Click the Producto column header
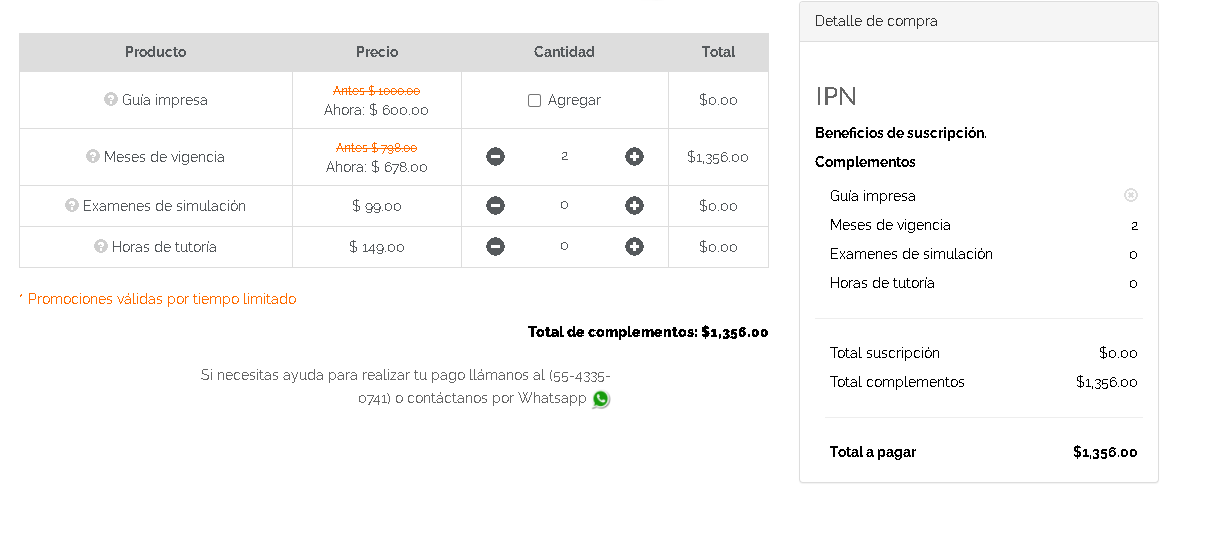The height and width of the screenshot is (538, 1228). 156,52
